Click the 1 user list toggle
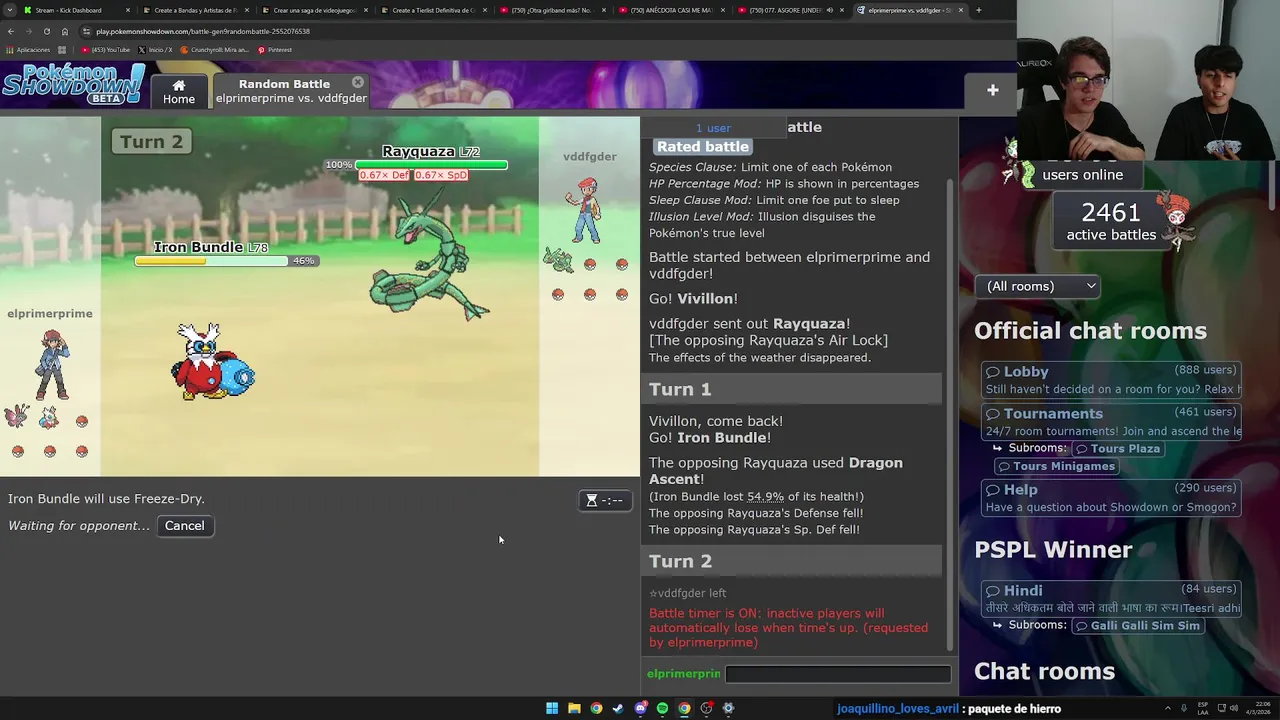 (x=713, y=128)
